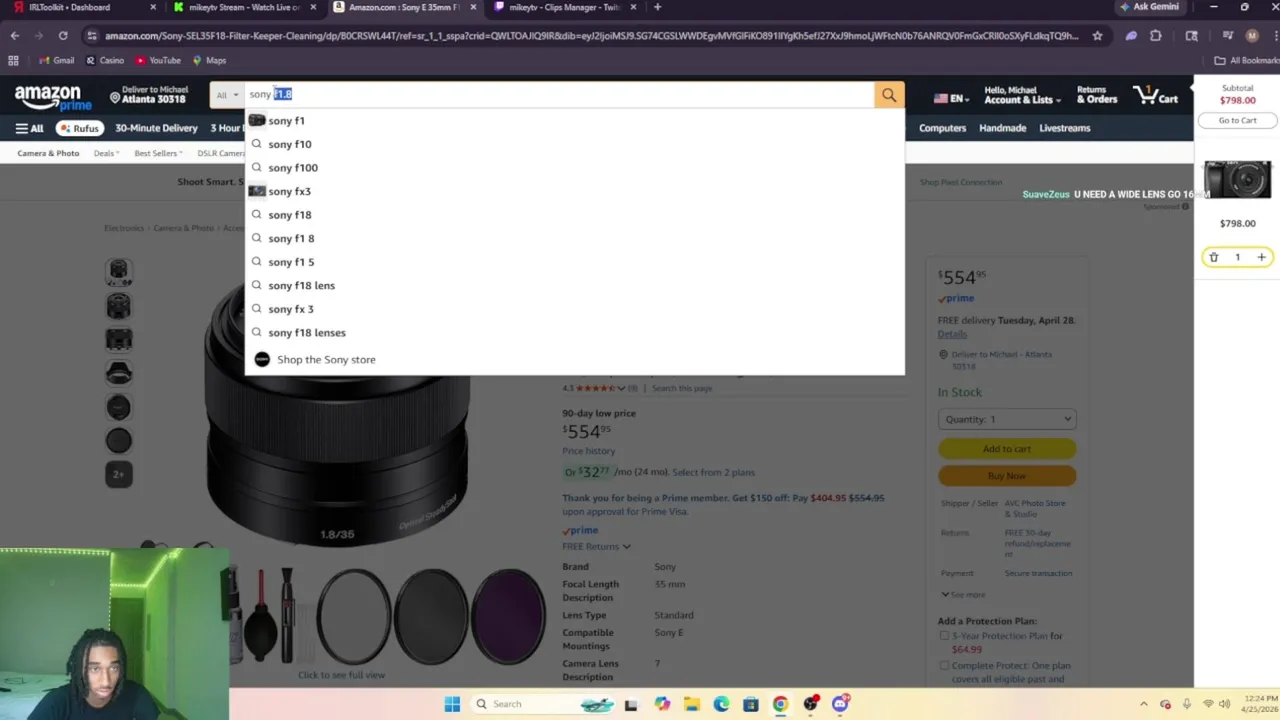1280x720 pixels.
Task: Open the Best Sellers submenu dropdown
Action: 159,153
